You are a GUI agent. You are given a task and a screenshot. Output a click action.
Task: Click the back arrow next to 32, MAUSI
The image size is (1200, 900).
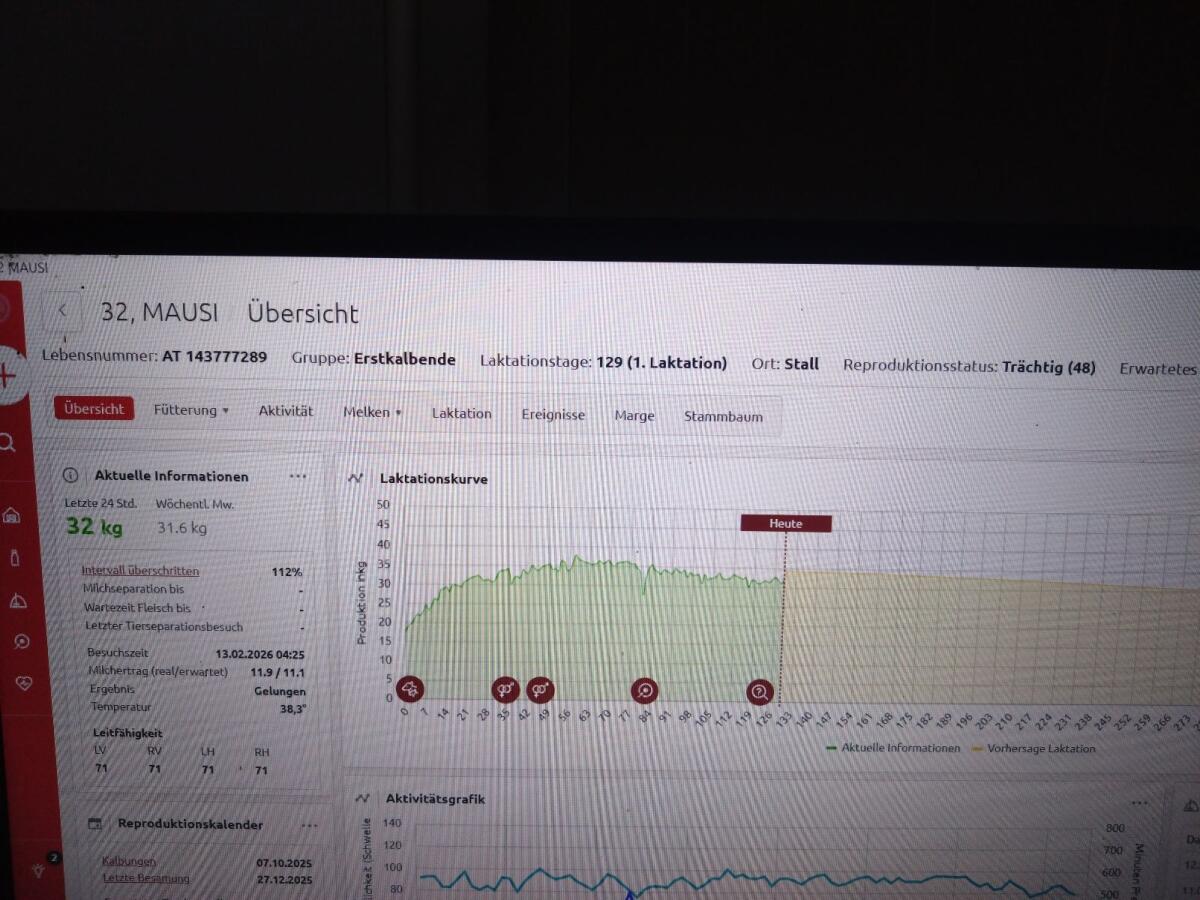click(62, 311)
